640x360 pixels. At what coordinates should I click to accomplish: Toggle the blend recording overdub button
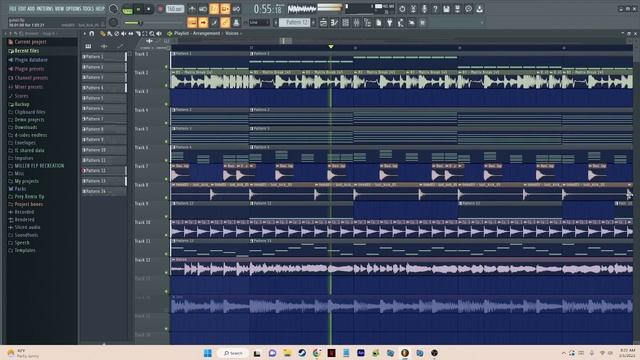(225, 9)
